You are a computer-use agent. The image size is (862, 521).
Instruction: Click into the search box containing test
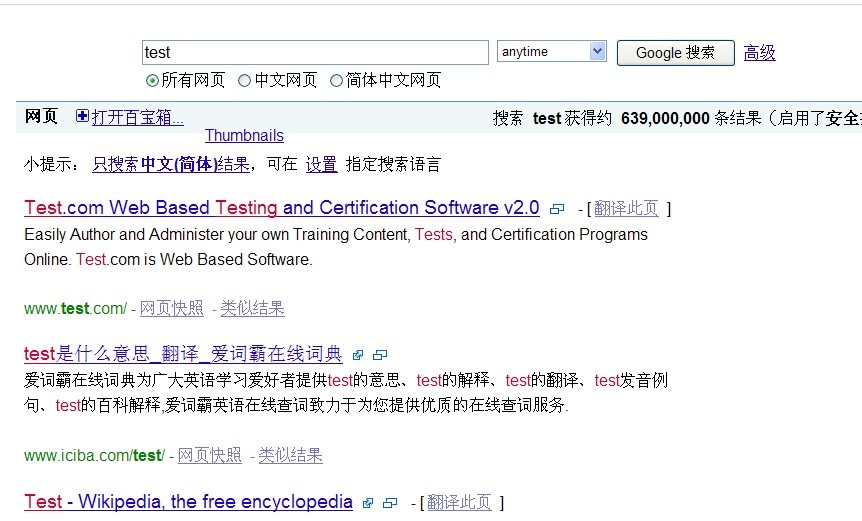[x=316, y=53]
